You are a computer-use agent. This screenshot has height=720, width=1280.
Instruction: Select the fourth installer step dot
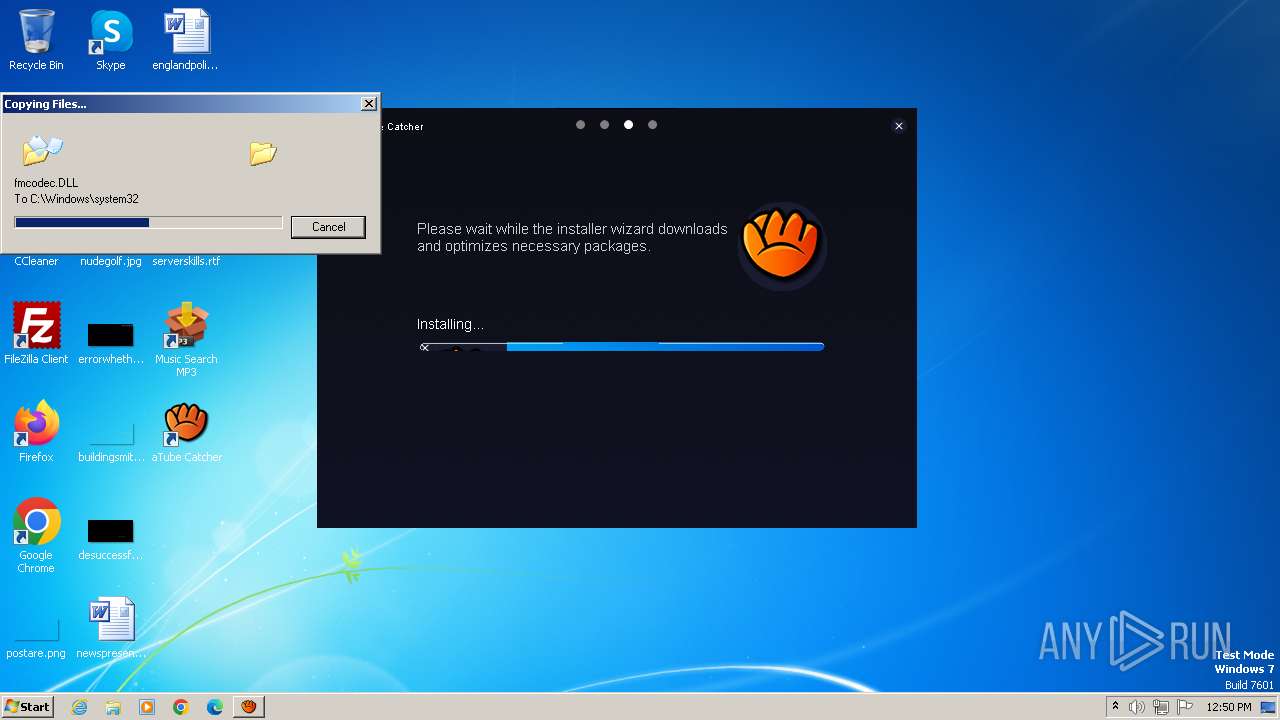pos(652,125)
